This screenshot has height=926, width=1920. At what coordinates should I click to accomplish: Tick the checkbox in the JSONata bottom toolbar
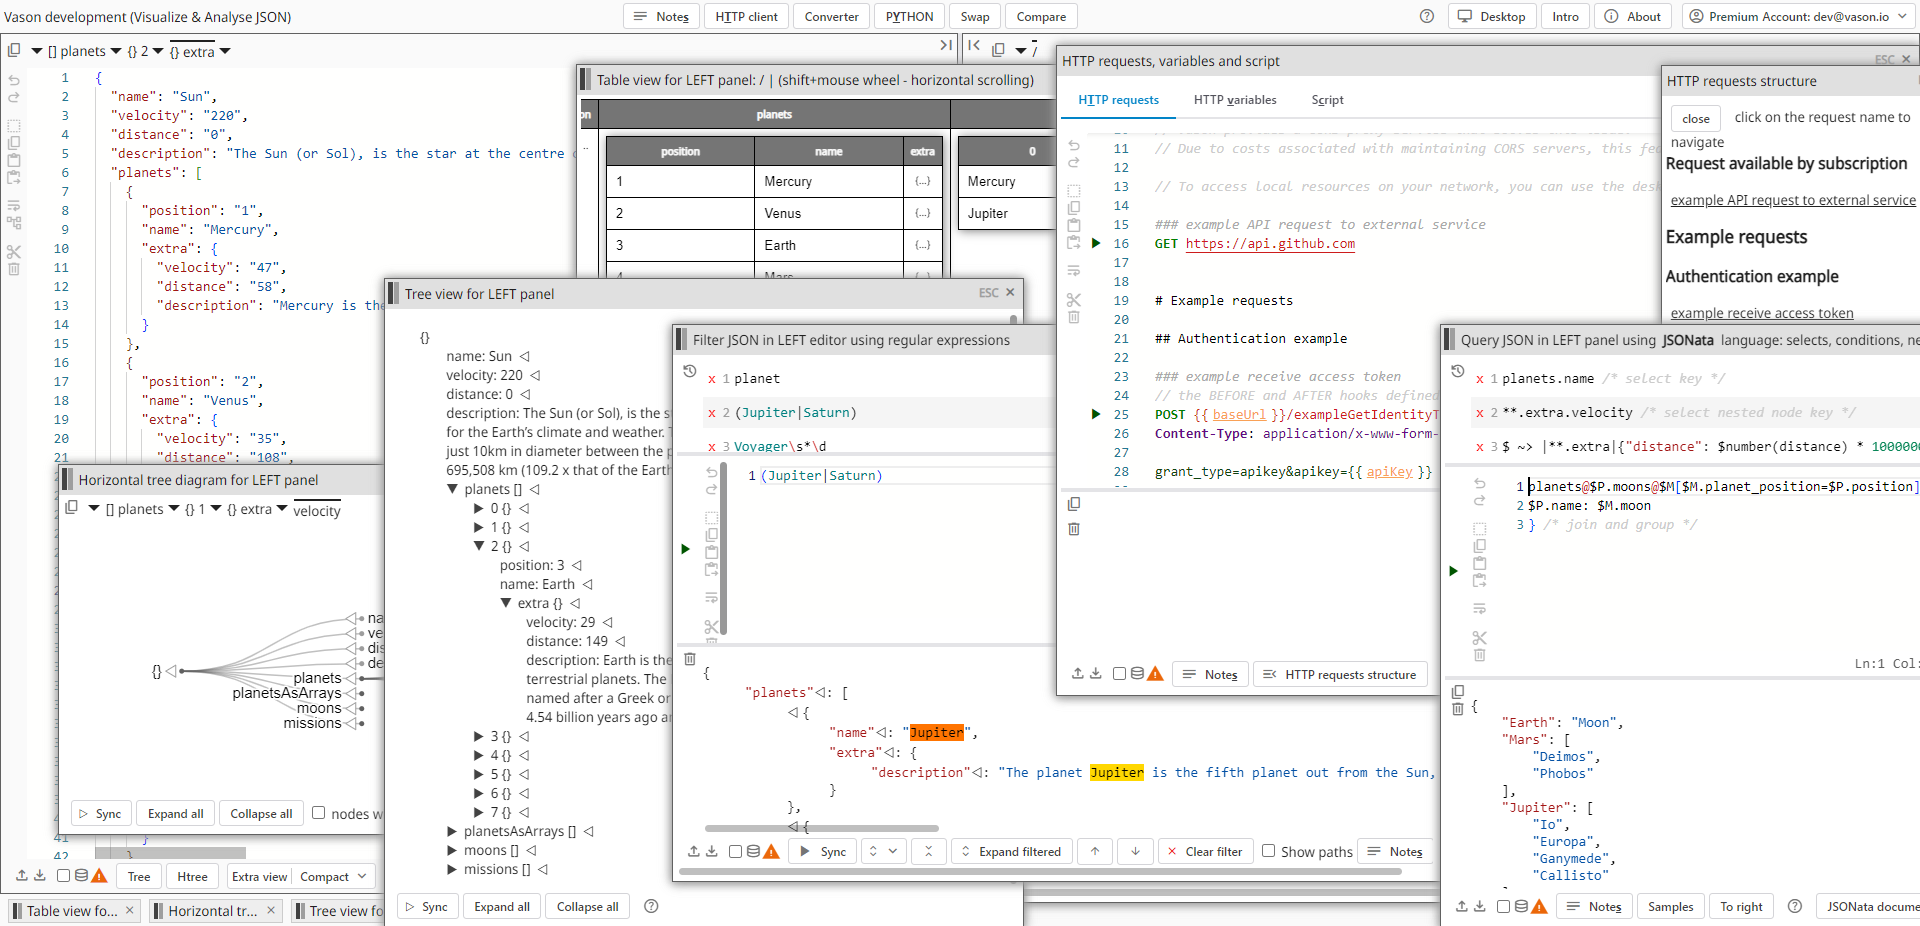1503,906
